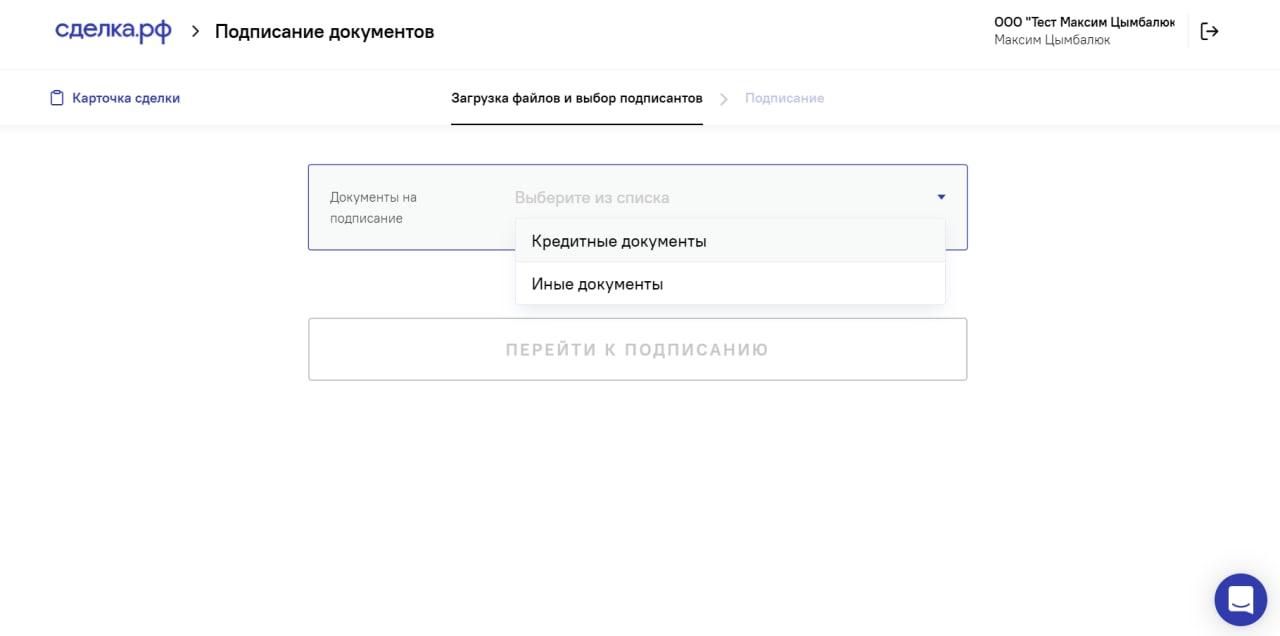The image size is (1280, 636).
Task: Click the clipboard icon beside Карточка сделки
Action: 57,97
